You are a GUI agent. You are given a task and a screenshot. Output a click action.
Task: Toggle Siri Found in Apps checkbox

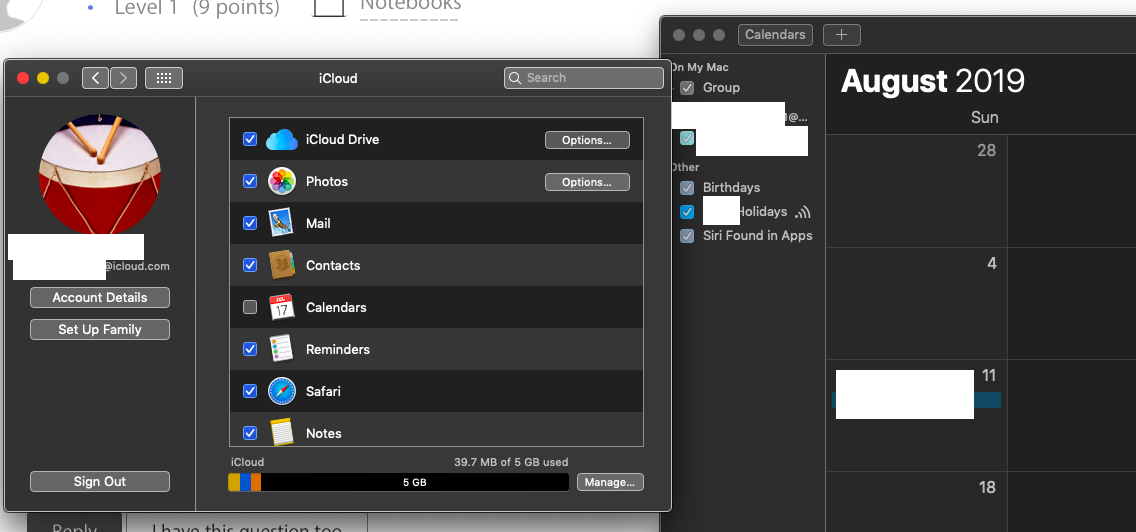pos(688,236)
